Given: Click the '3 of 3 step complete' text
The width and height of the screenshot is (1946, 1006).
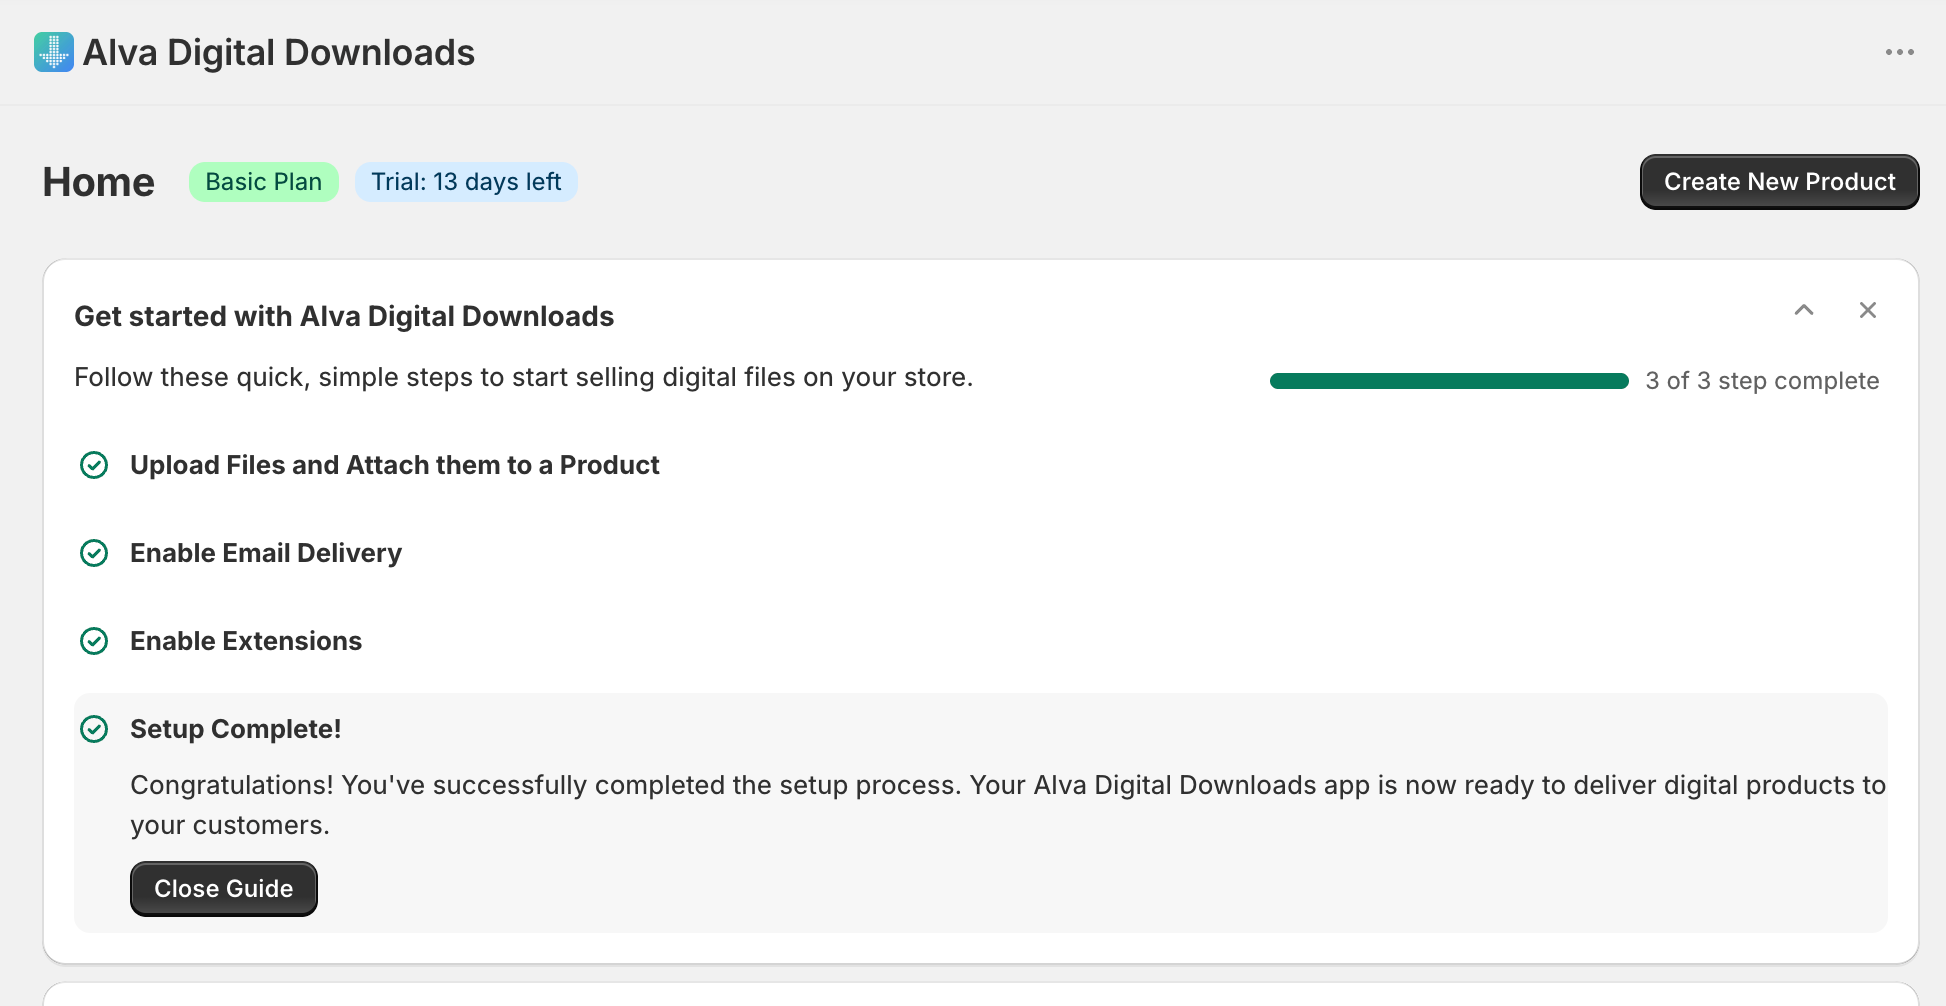Looking at the screenshot, I should tap(1762, 381).
